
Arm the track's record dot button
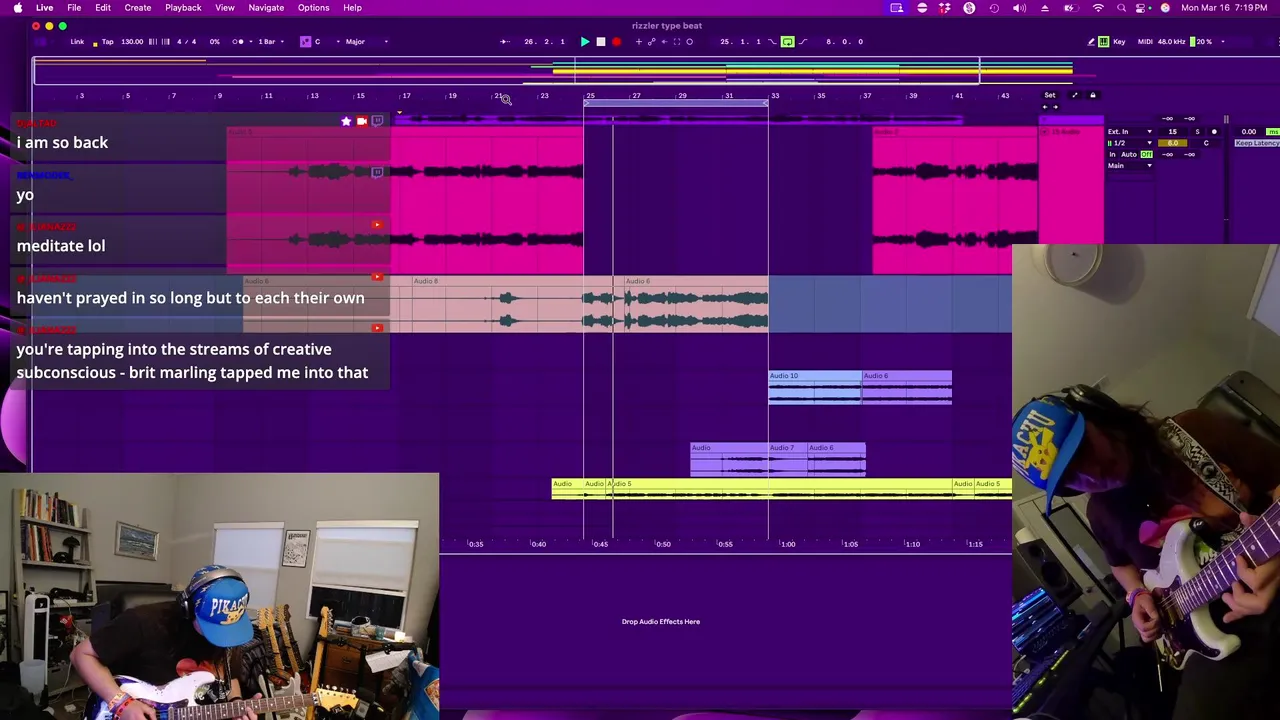(1214, 131)
